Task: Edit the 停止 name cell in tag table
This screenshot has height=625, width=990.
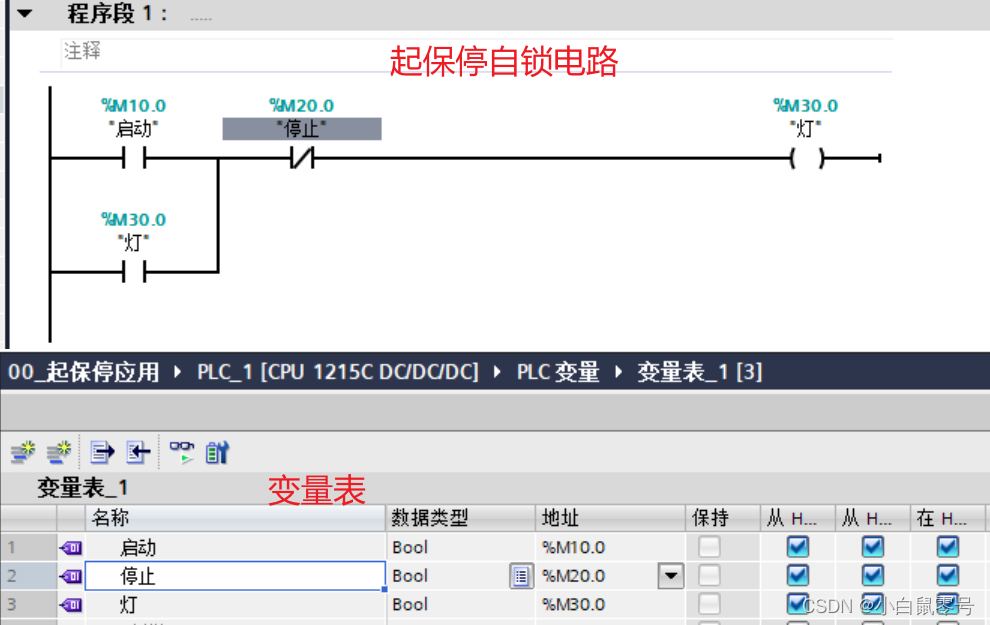Action: (x=236, y=576)
